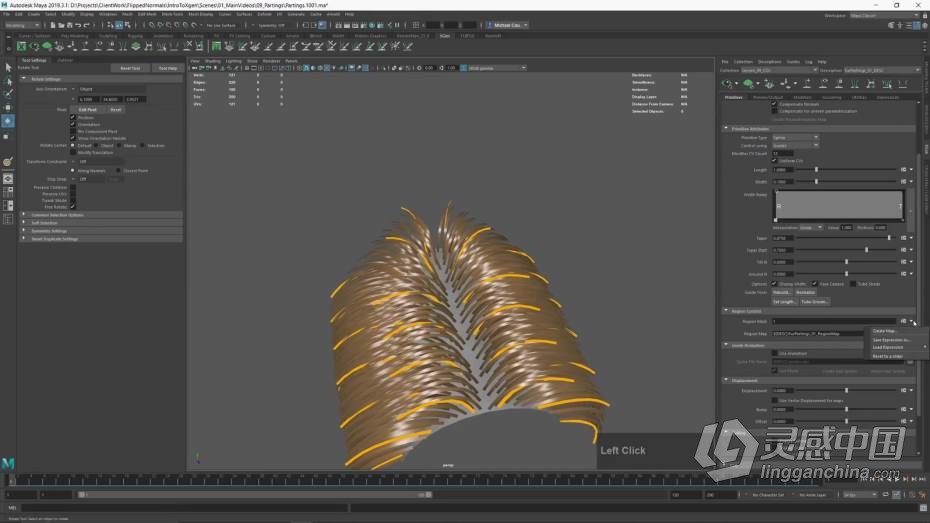
Task: Activate the Lasso Select tool
Action: click(7, 81)
